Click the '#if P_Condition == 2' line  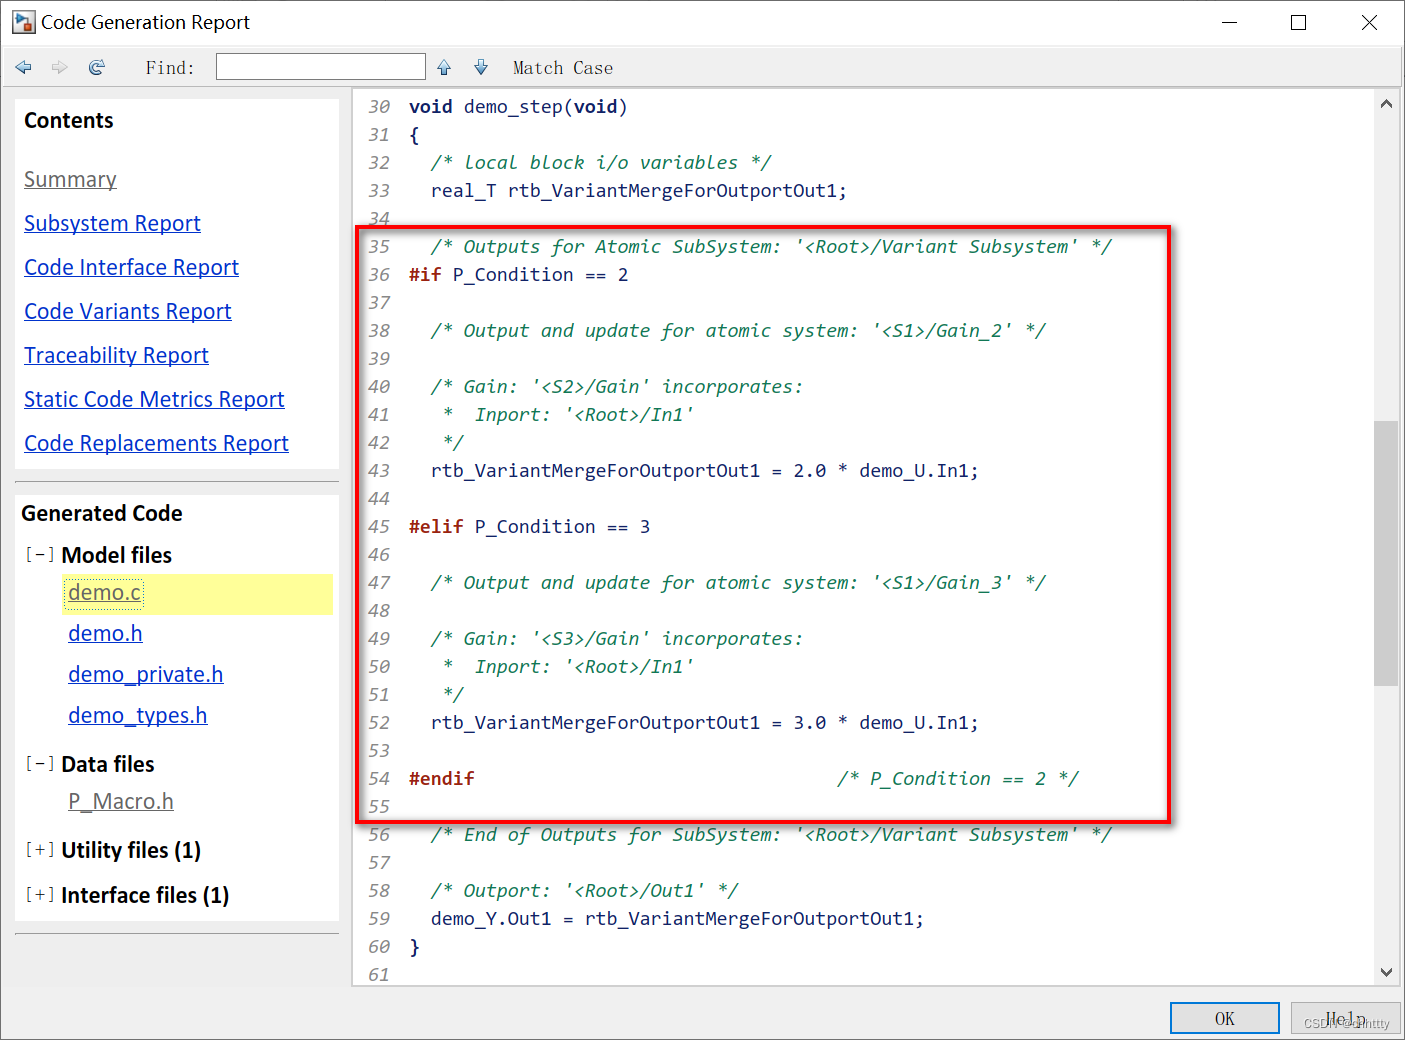(519, 275)
